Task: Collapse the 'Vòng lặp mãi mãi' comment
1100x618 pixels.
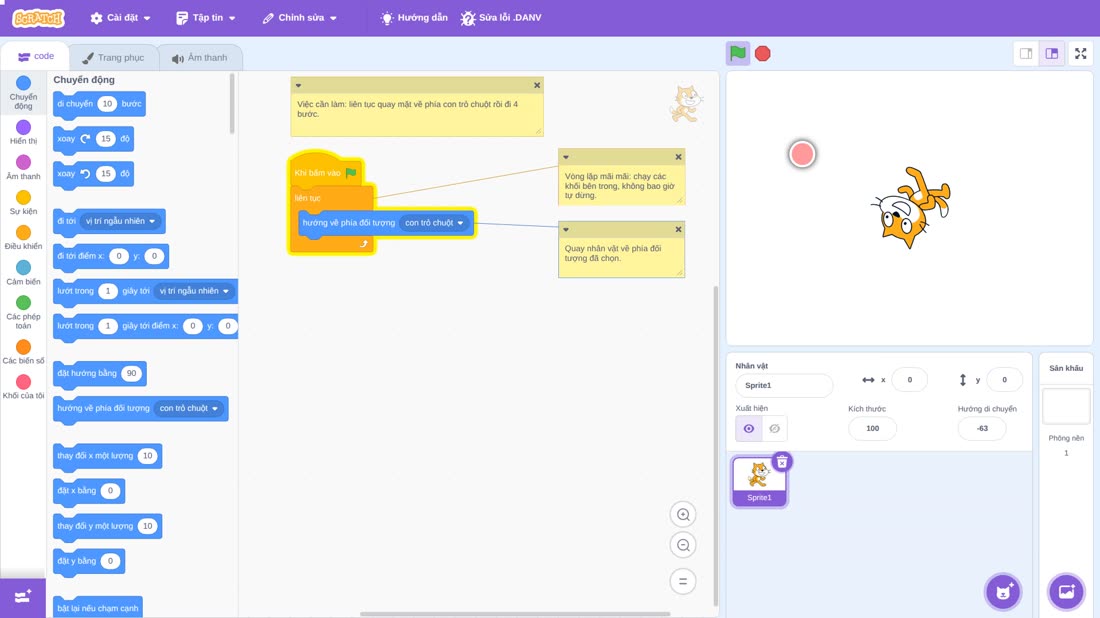Action: pos(566,157)
